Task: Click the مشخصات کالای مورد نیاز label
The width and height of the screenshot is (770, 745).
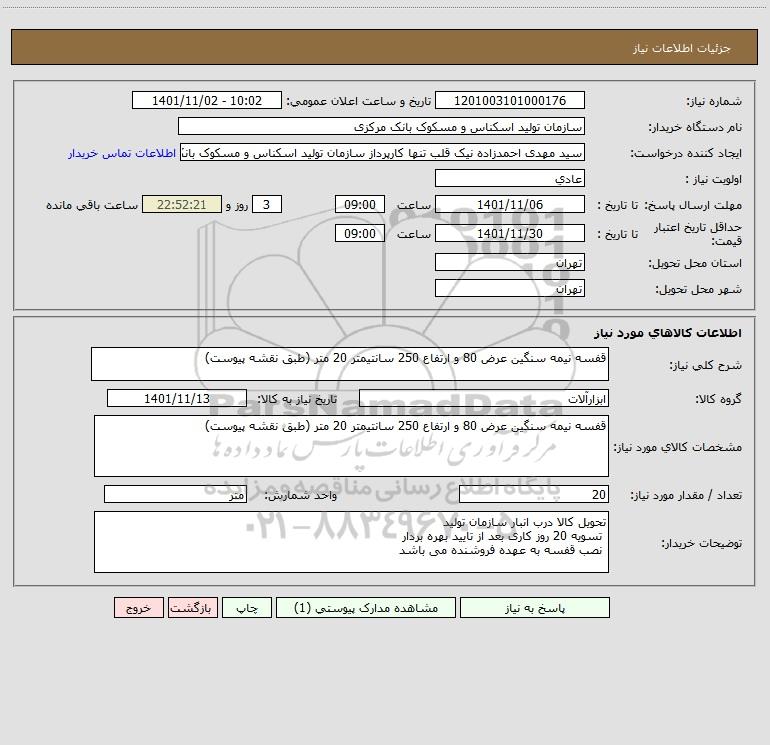Action: (678, 447)
